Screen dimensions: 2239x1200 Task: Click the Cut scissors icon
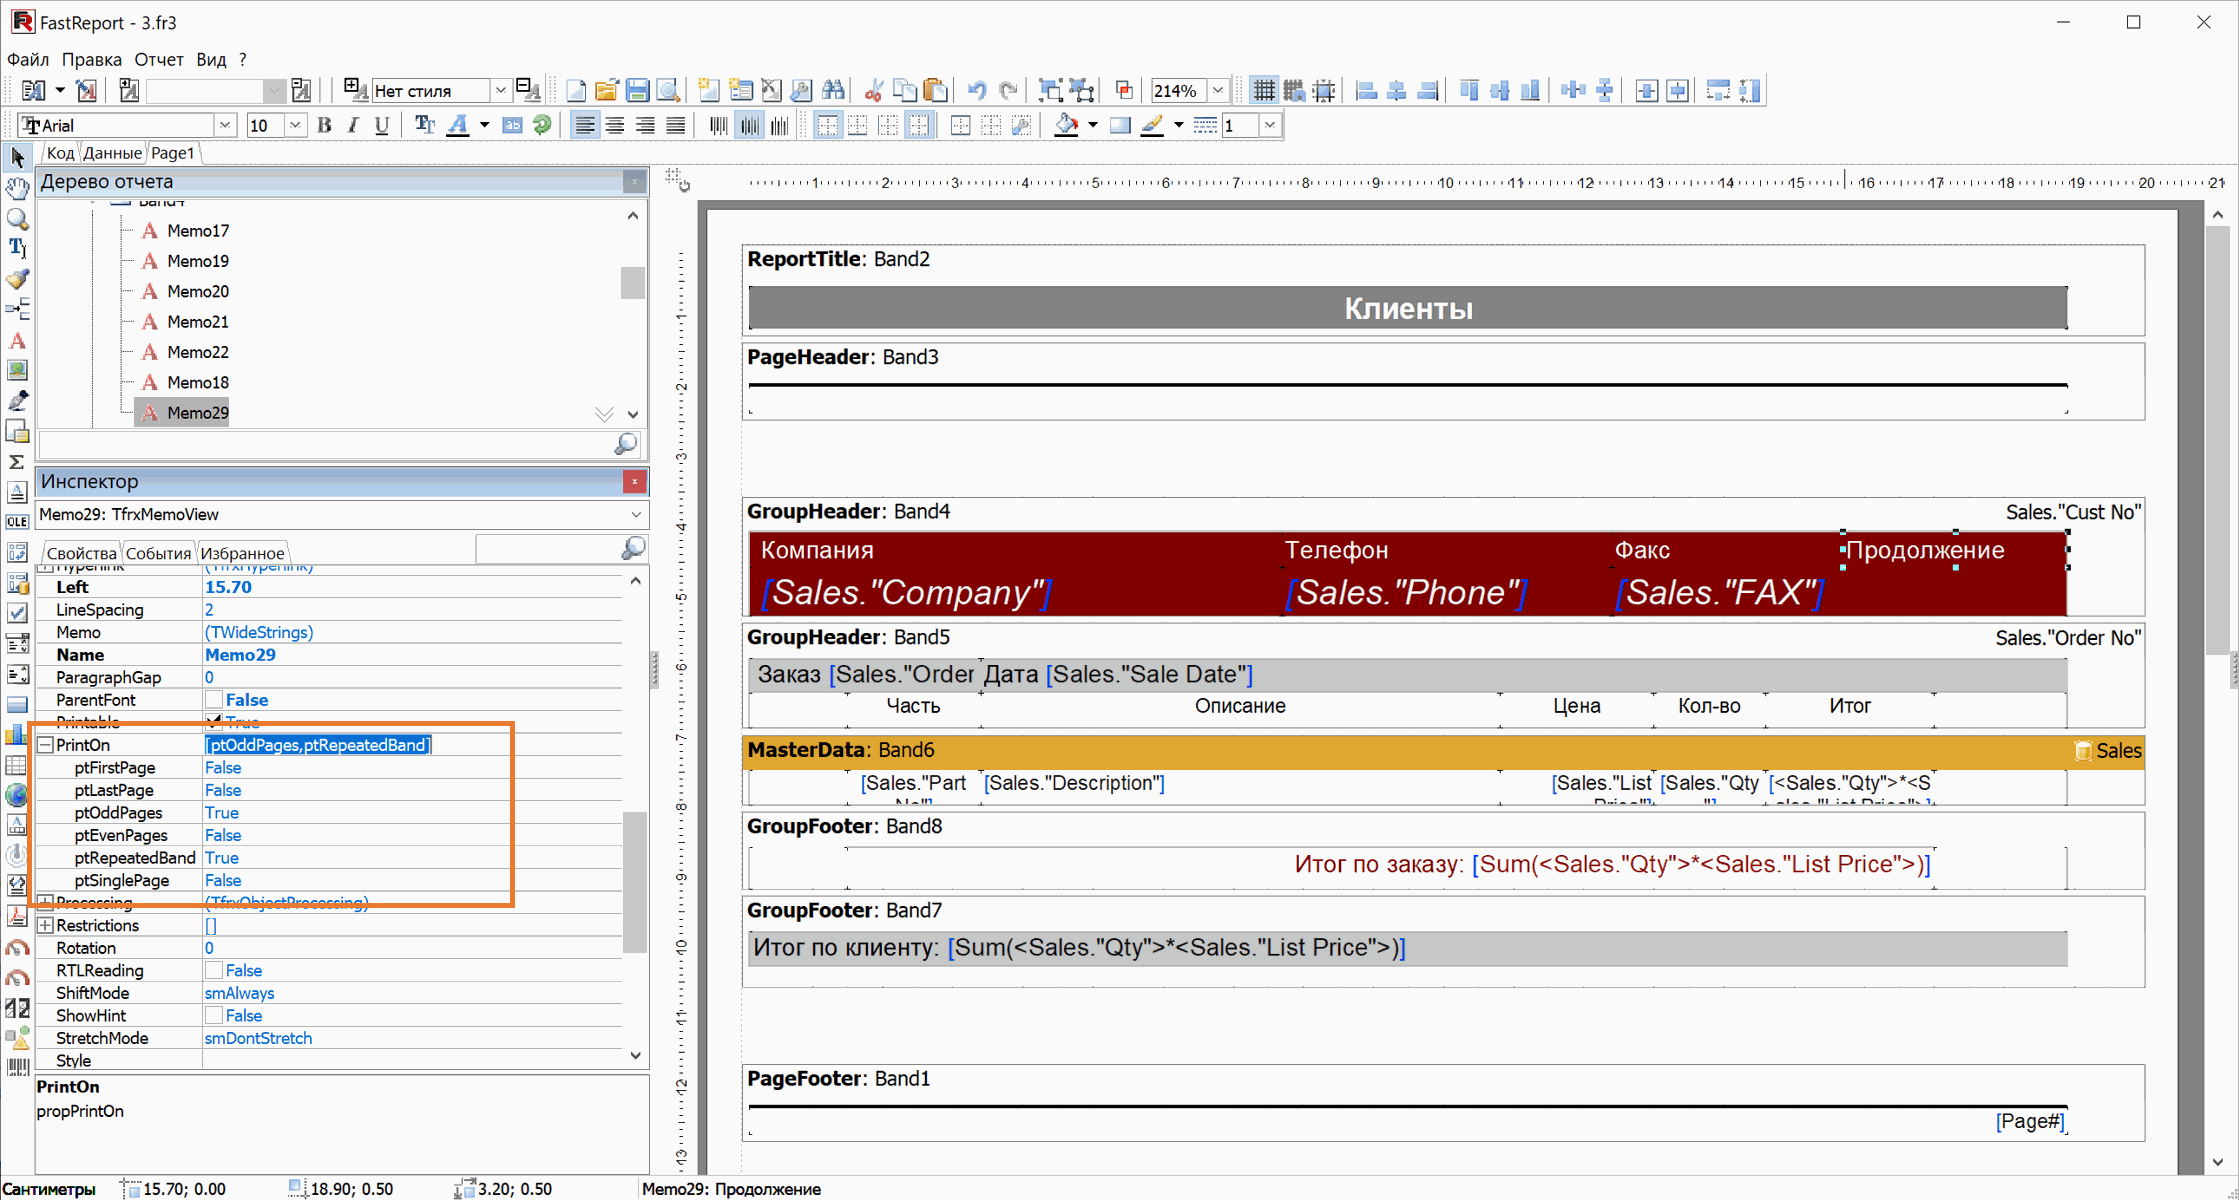(x=873, y=91)
